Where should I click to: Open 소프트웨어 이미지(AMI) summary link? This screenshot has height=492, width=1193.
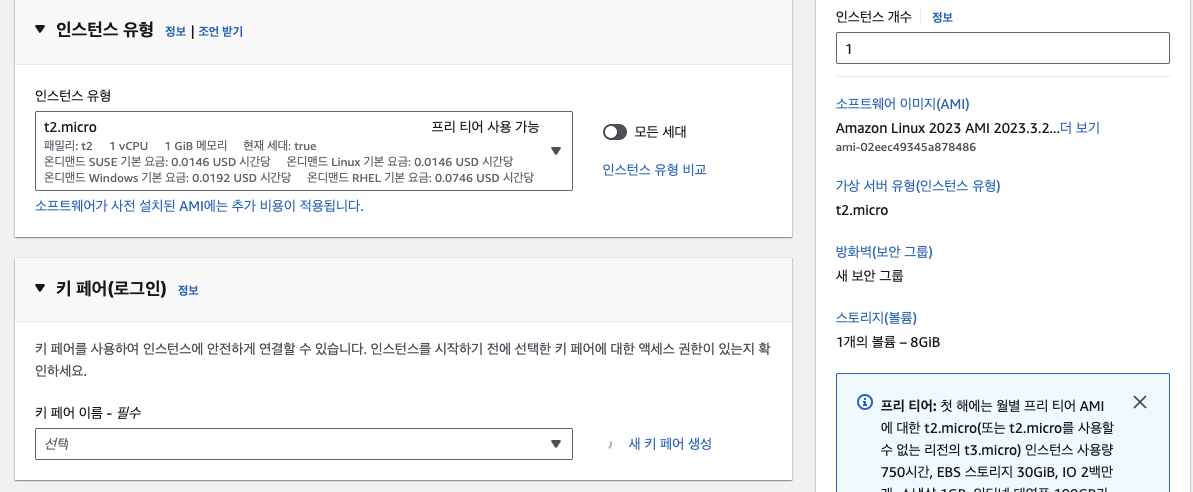(x=902, y=104)
